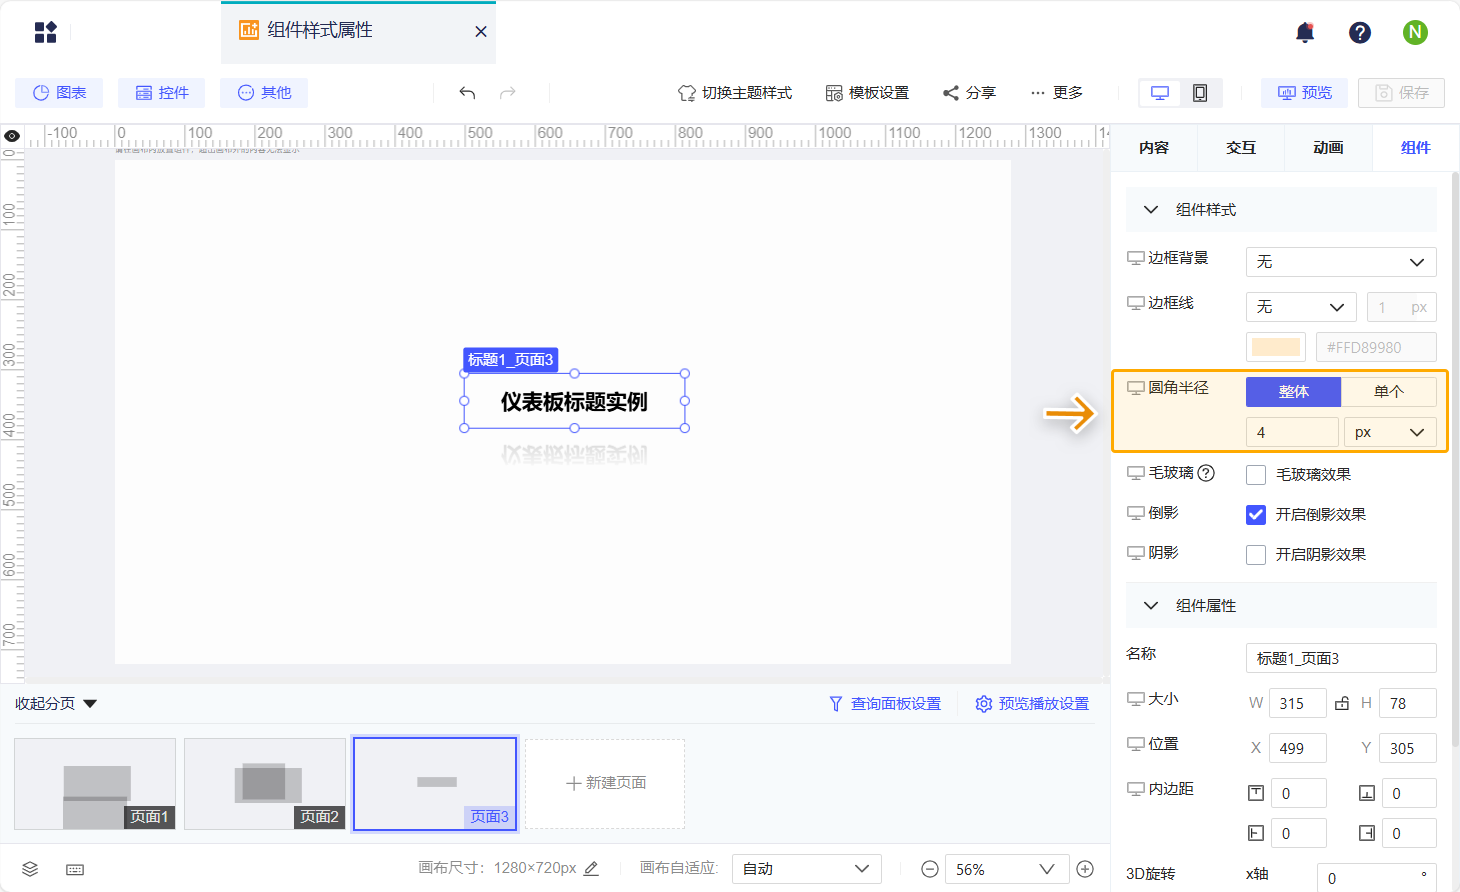Open the 边框背景 dropdown
The width and height of the screenshot is (1460, 892).
[1340, 262]
